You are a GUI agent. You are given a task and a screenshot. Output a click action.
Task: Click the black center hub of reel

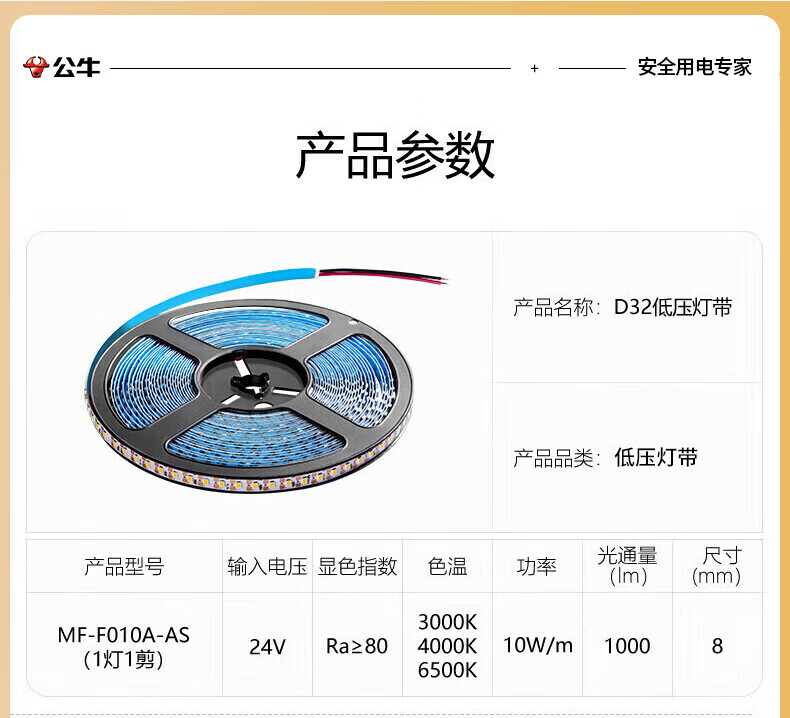[x=250, y=381]
